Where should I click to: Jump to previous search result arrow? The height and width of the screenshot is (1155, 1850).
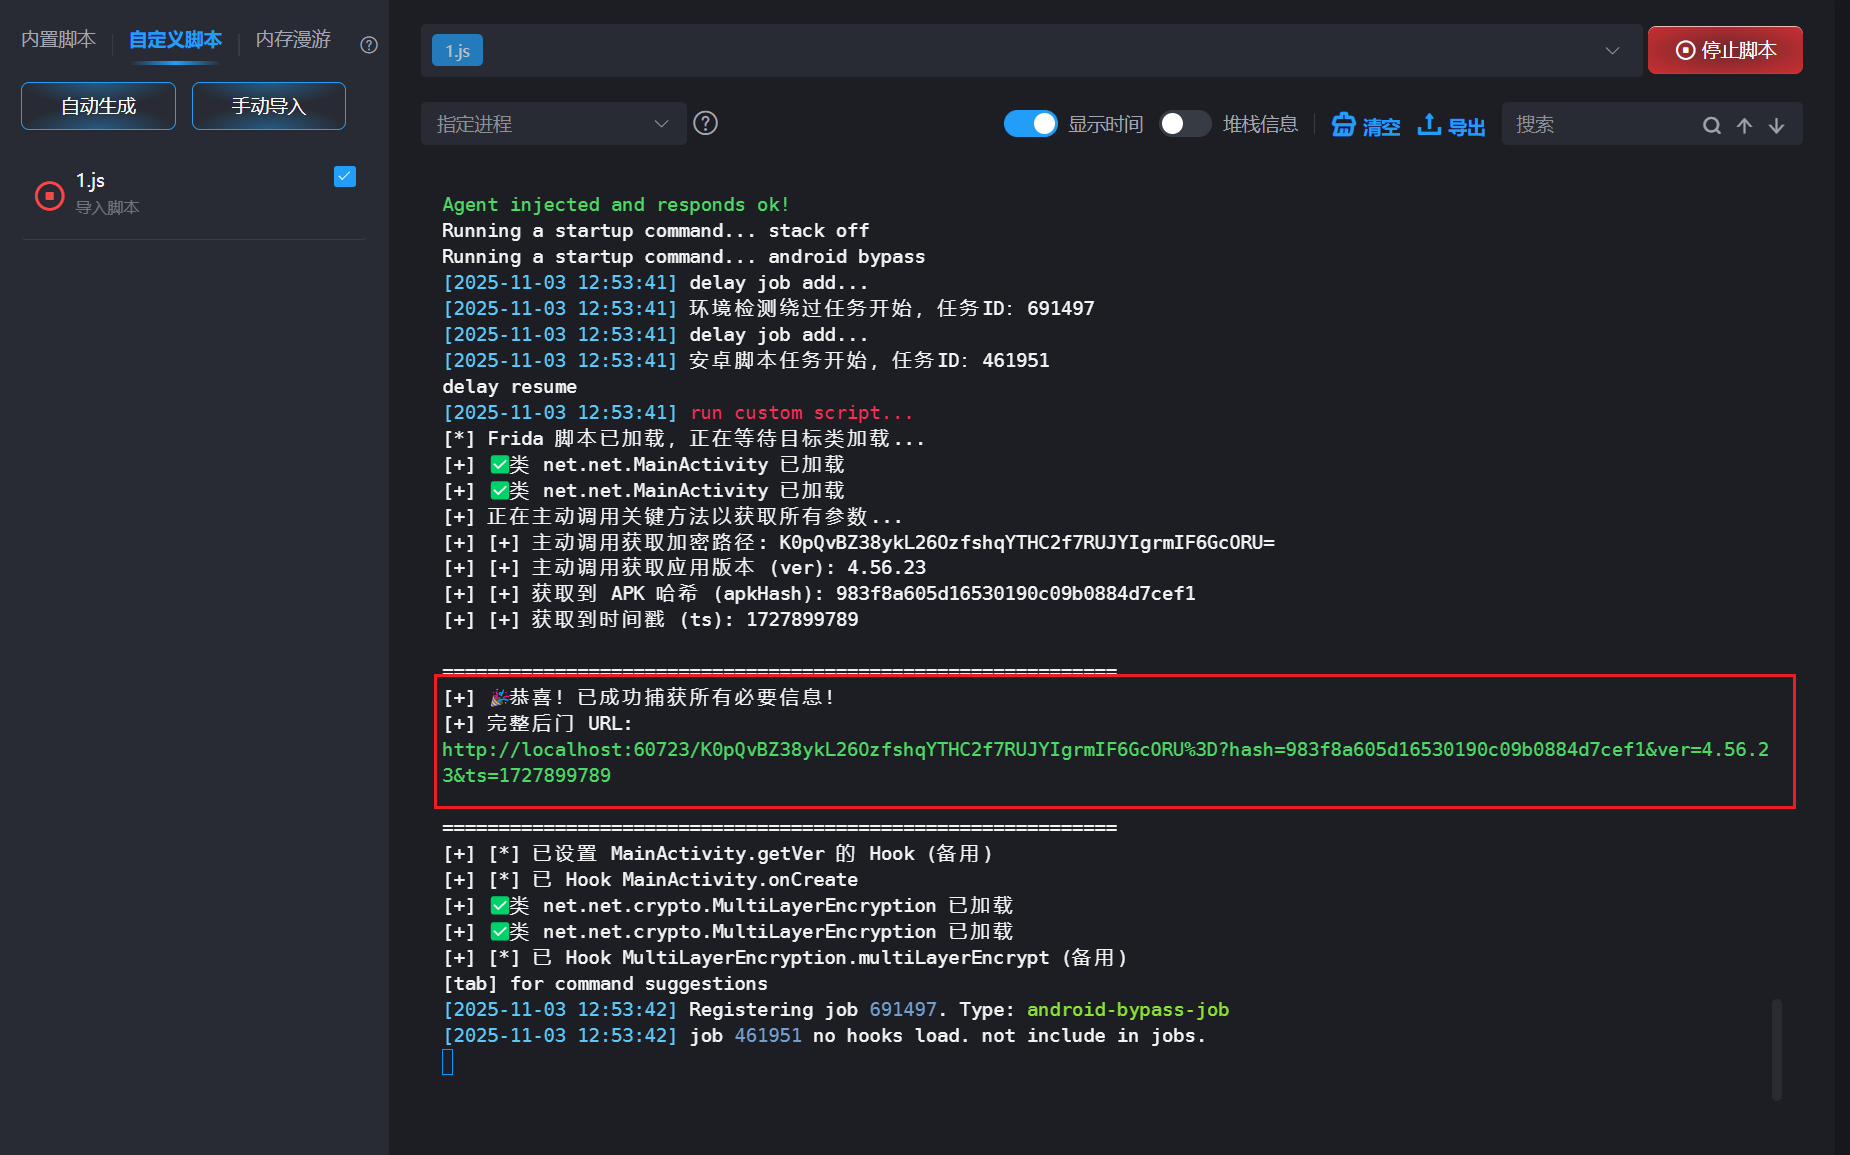point(1744,125)
